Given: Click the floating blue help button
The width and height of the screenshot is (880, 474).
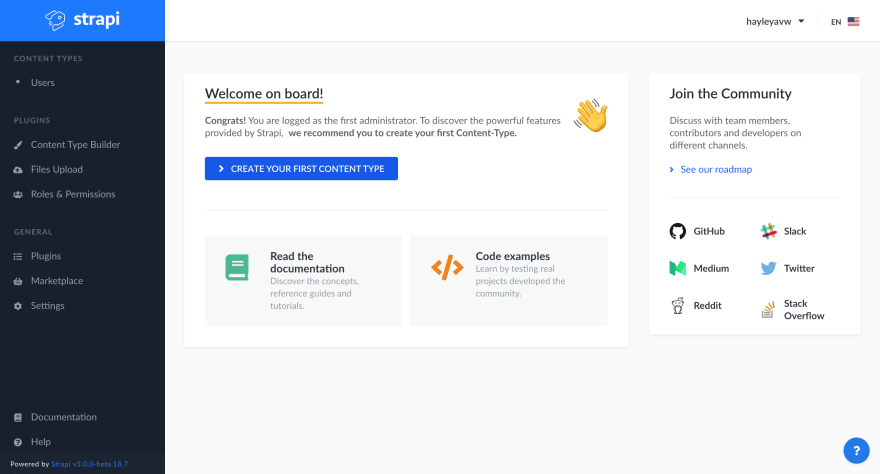Looking at the screenshot, I should tap(856, 450).
